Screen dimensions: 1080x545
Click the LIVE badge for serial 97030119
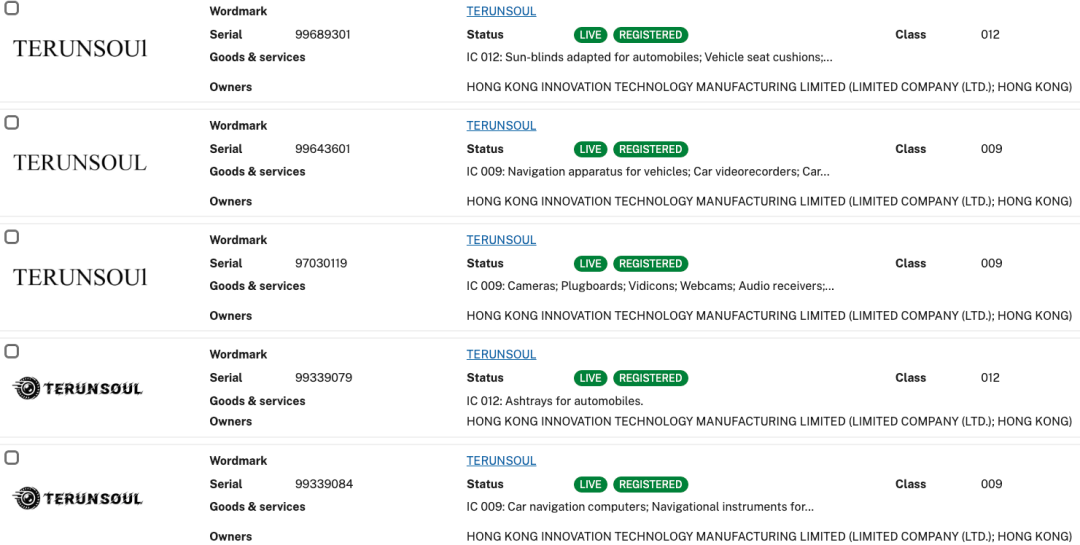point(590,263)
